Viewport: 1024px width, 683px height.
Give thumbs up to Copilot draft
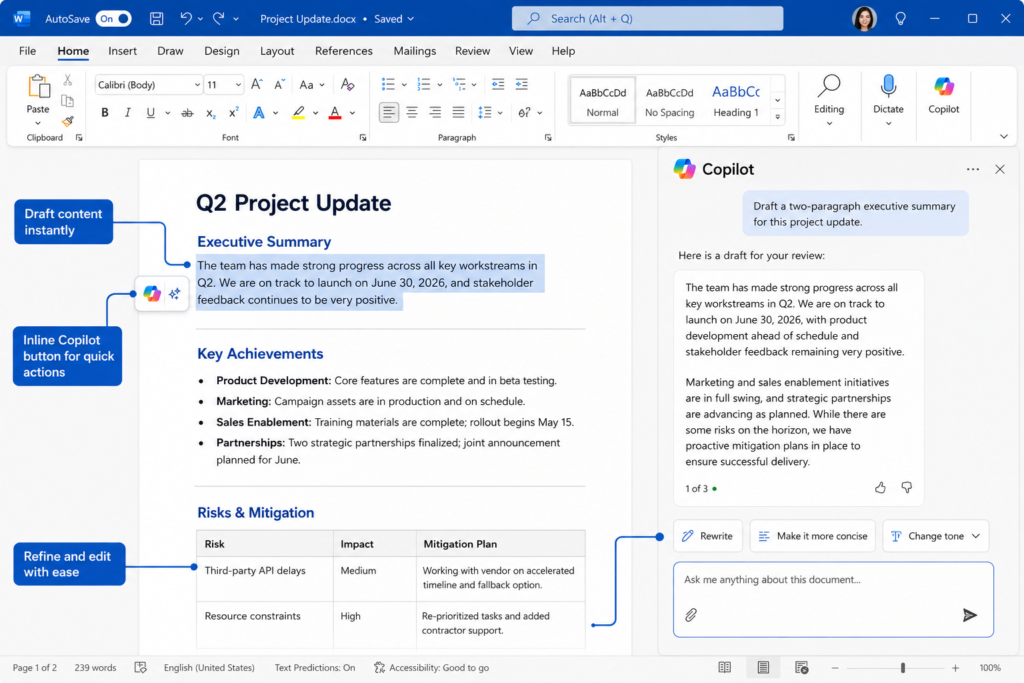(x=880, y=488)
